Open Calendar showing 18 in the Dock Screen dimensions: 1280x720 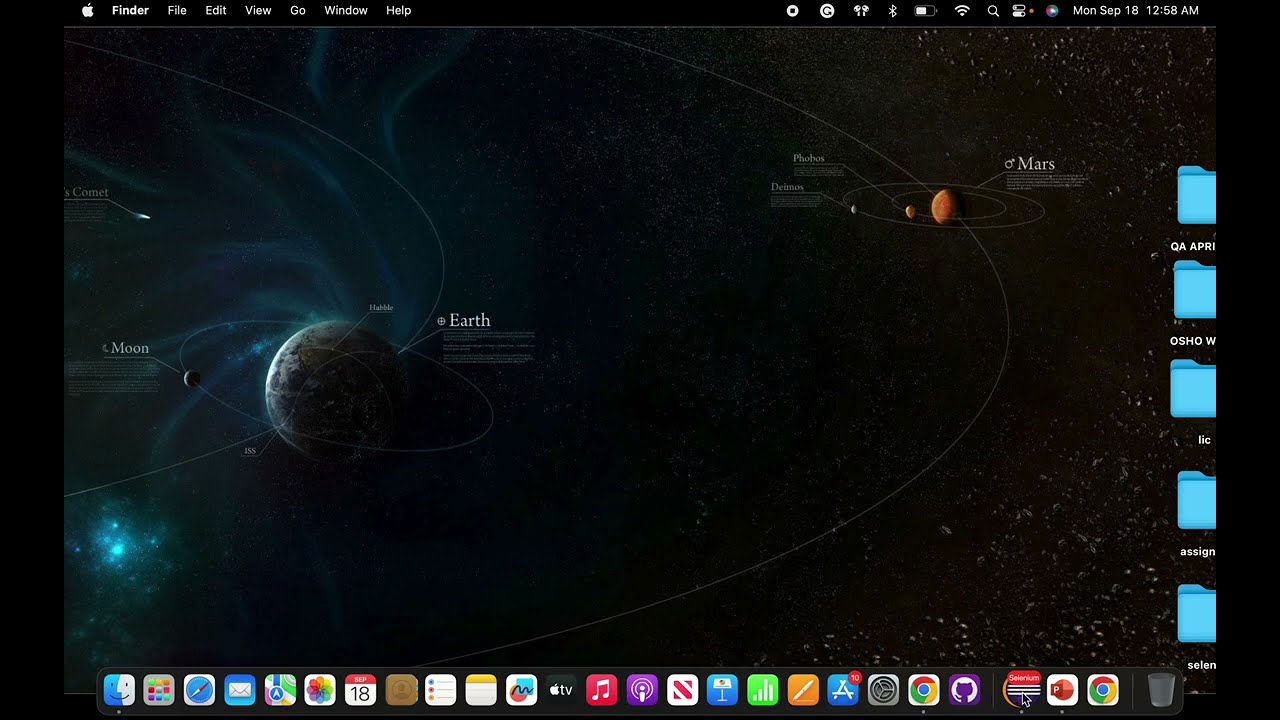coord(360,690)
